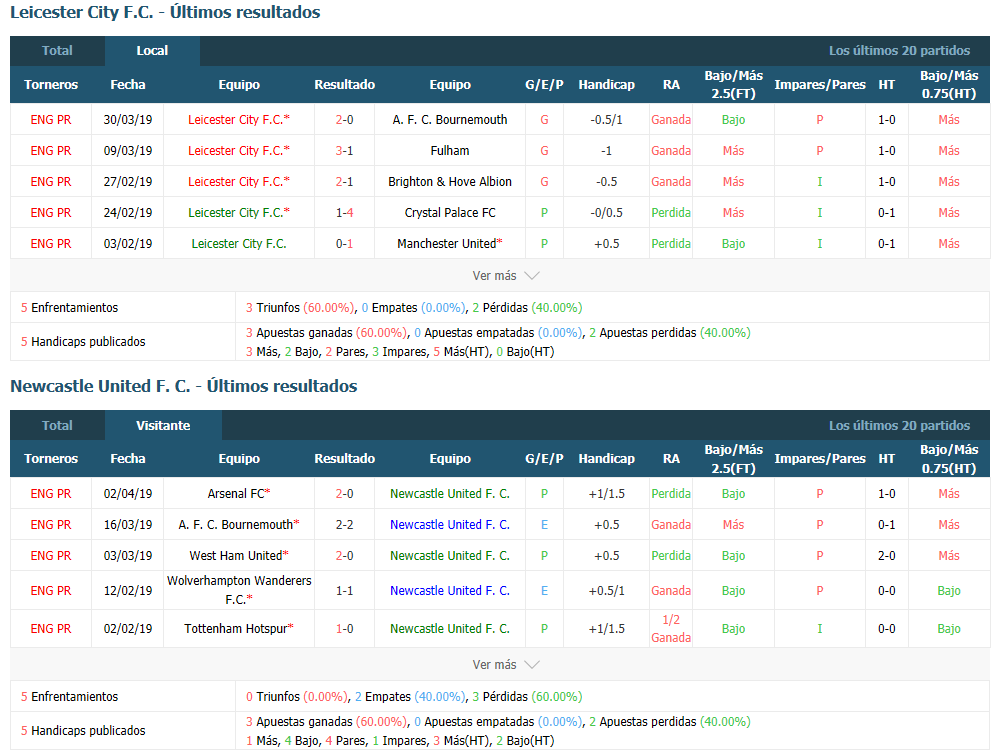Screen dimensions: 999x751
Task: Click the Handicap header in Leicester table
Action: pos(607,85)
